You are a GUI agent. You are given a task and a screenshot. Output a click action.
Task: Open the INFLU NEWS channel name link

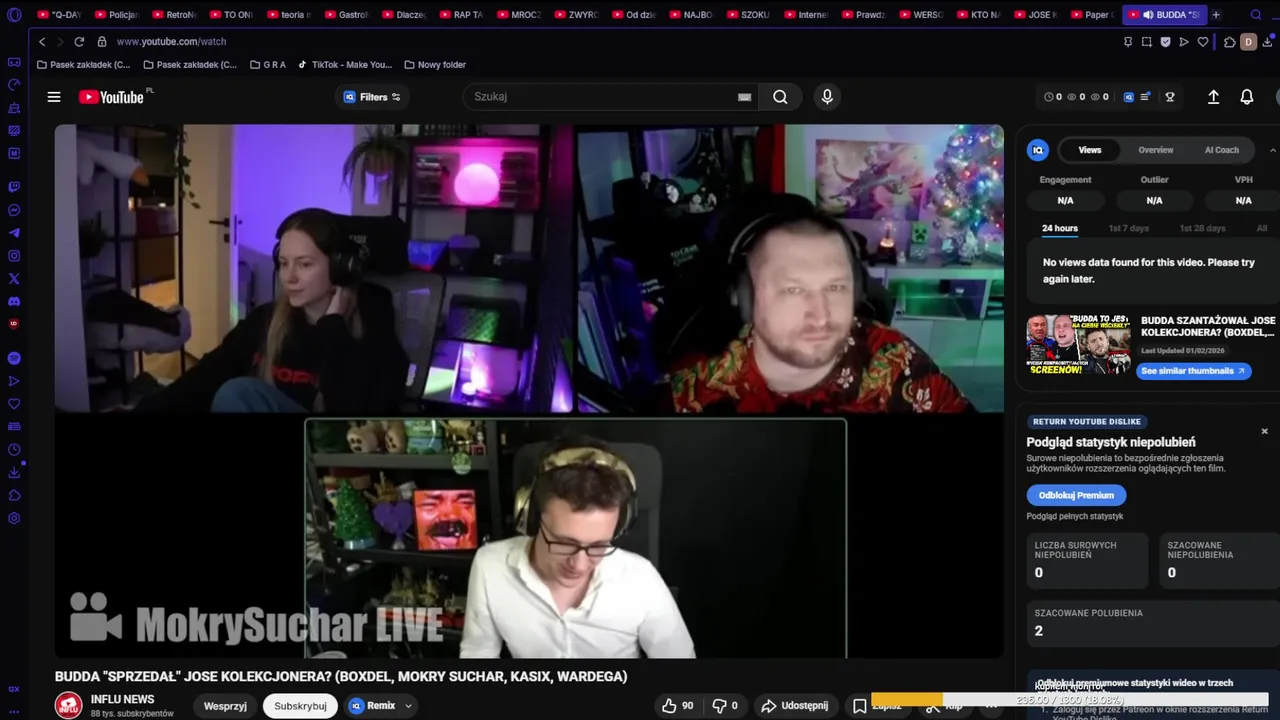[122, 699]
